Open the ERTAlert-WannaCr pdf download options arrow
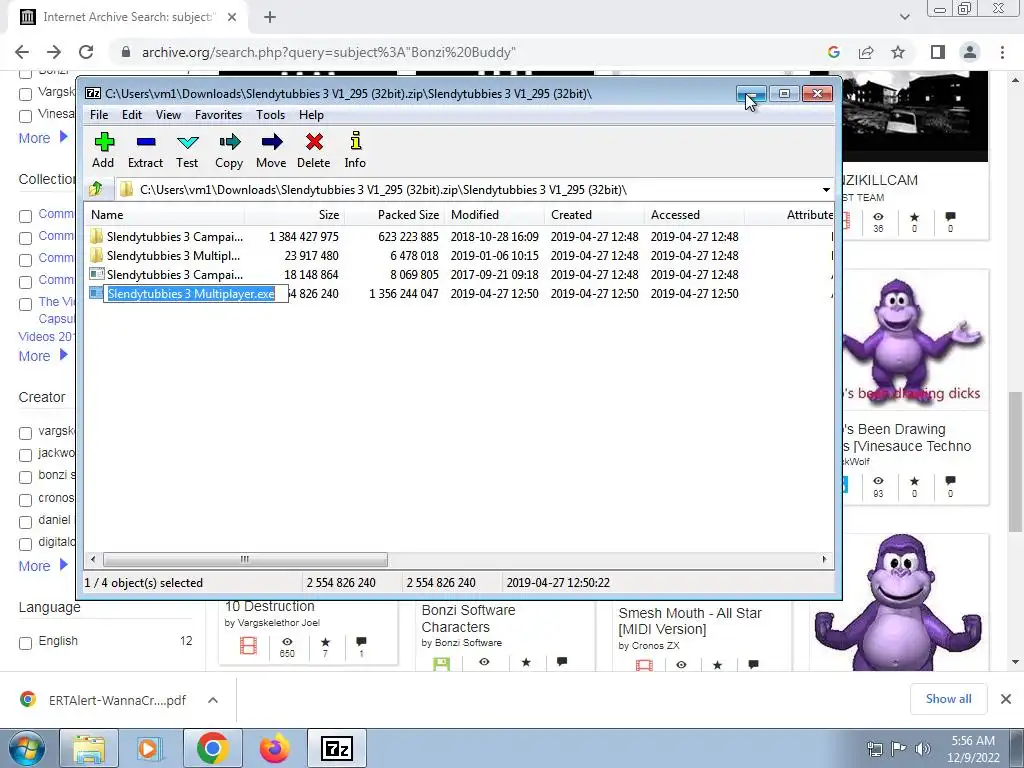This screenshot has width=1024, height=768. tap(212, 700)
